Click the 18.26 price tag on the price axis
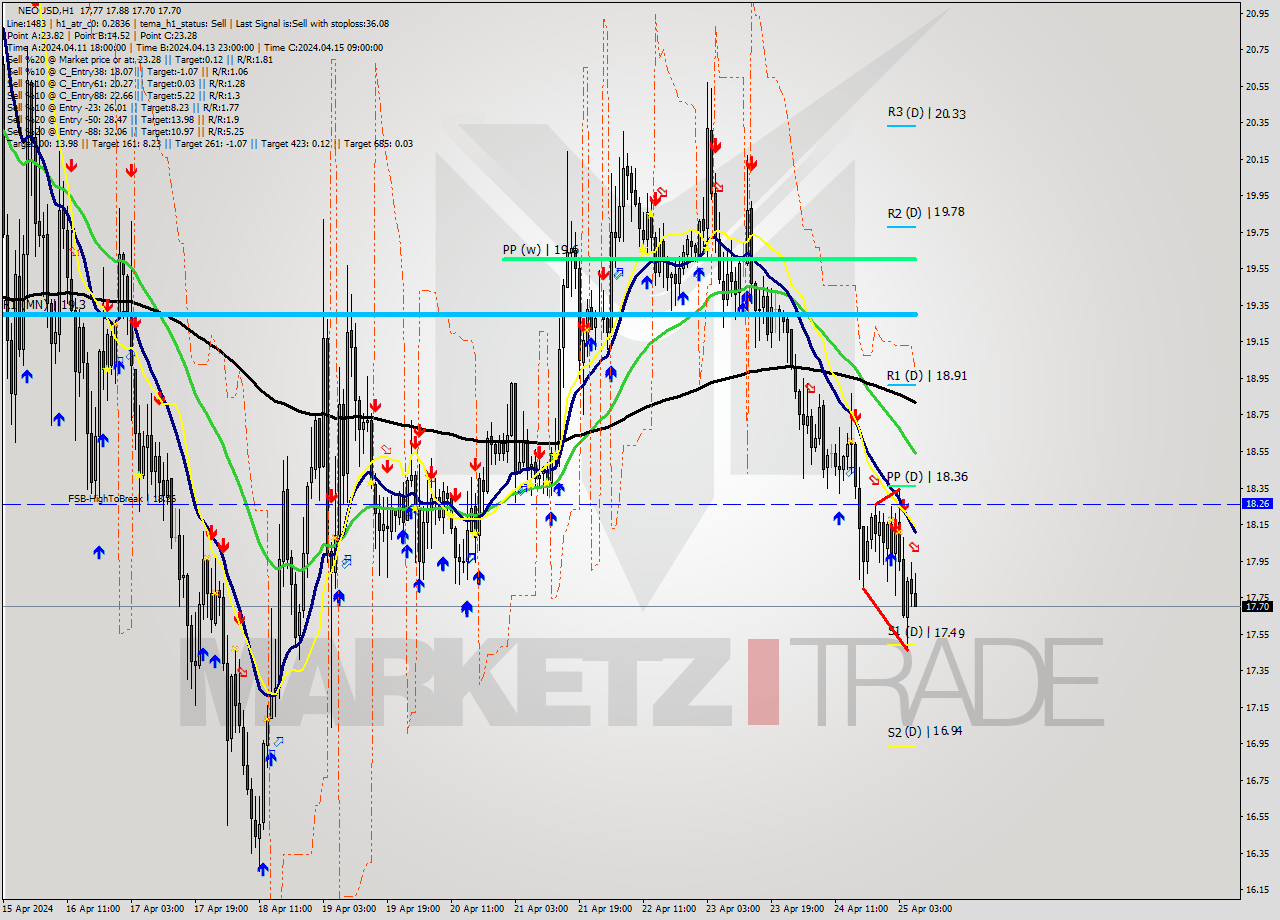Image resolution: width=1280 pixels, height=920 pixels. [1256, 504]
